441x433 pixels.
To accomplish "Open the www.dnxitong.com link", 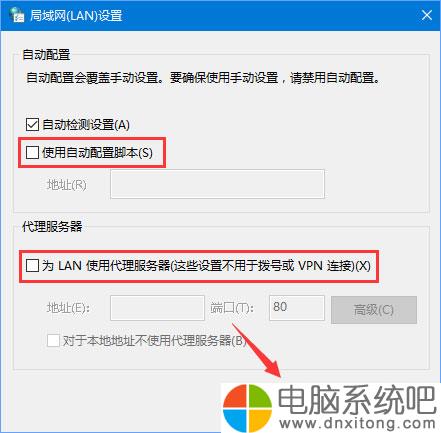I will [357, 424].
